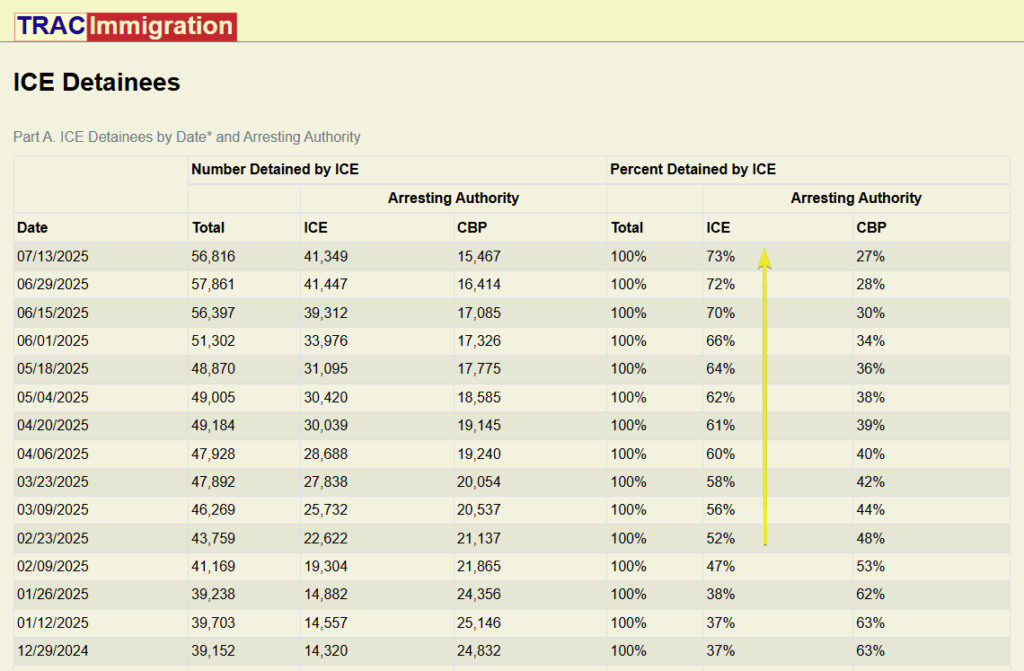Click the ICE Detainees page heading
This screenshot has width=1024, height=671.
[95, 83]
